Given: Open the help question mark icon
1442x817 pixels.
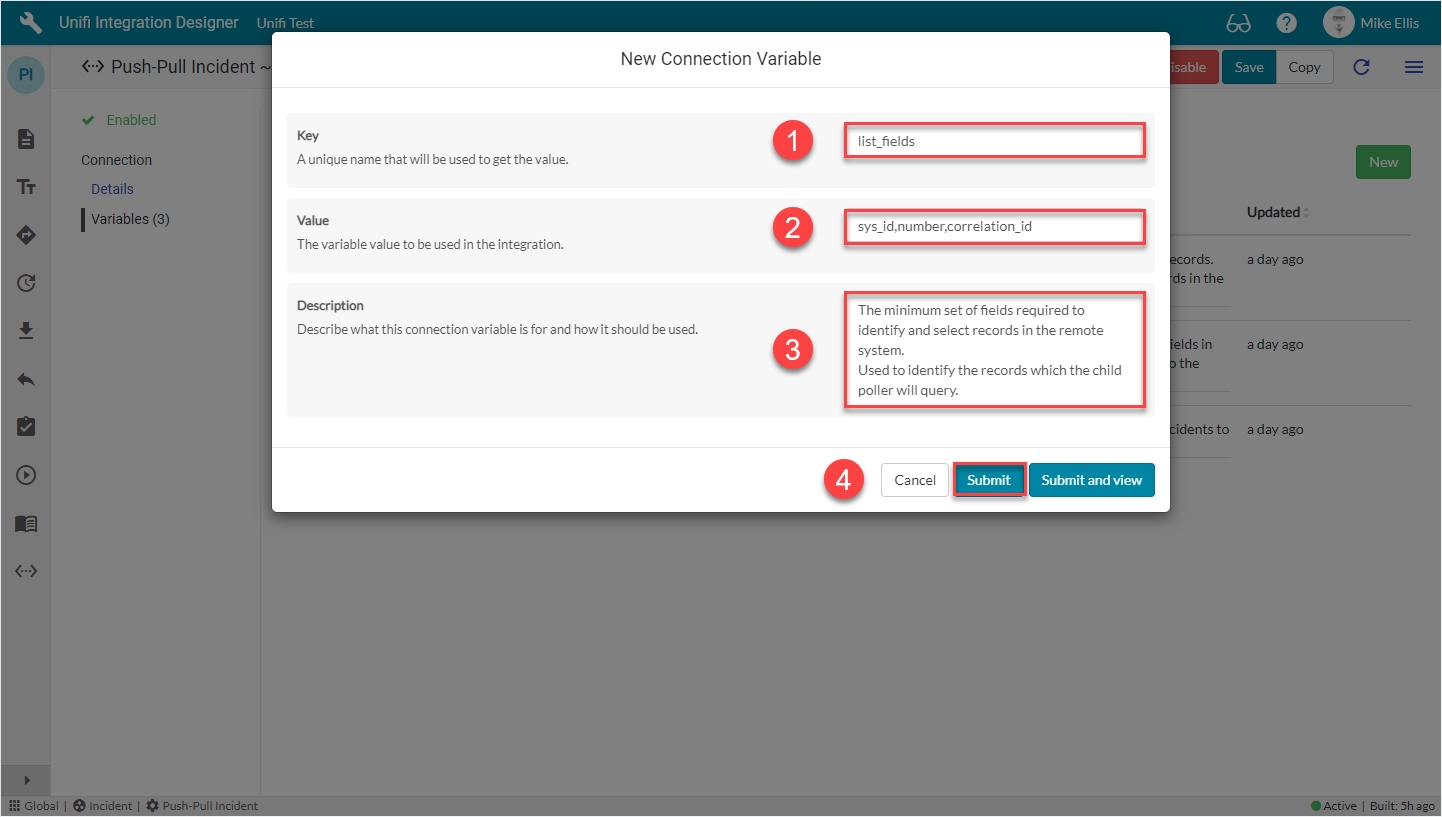Looking at the screenshot, I should click(x=1287, y=23).
